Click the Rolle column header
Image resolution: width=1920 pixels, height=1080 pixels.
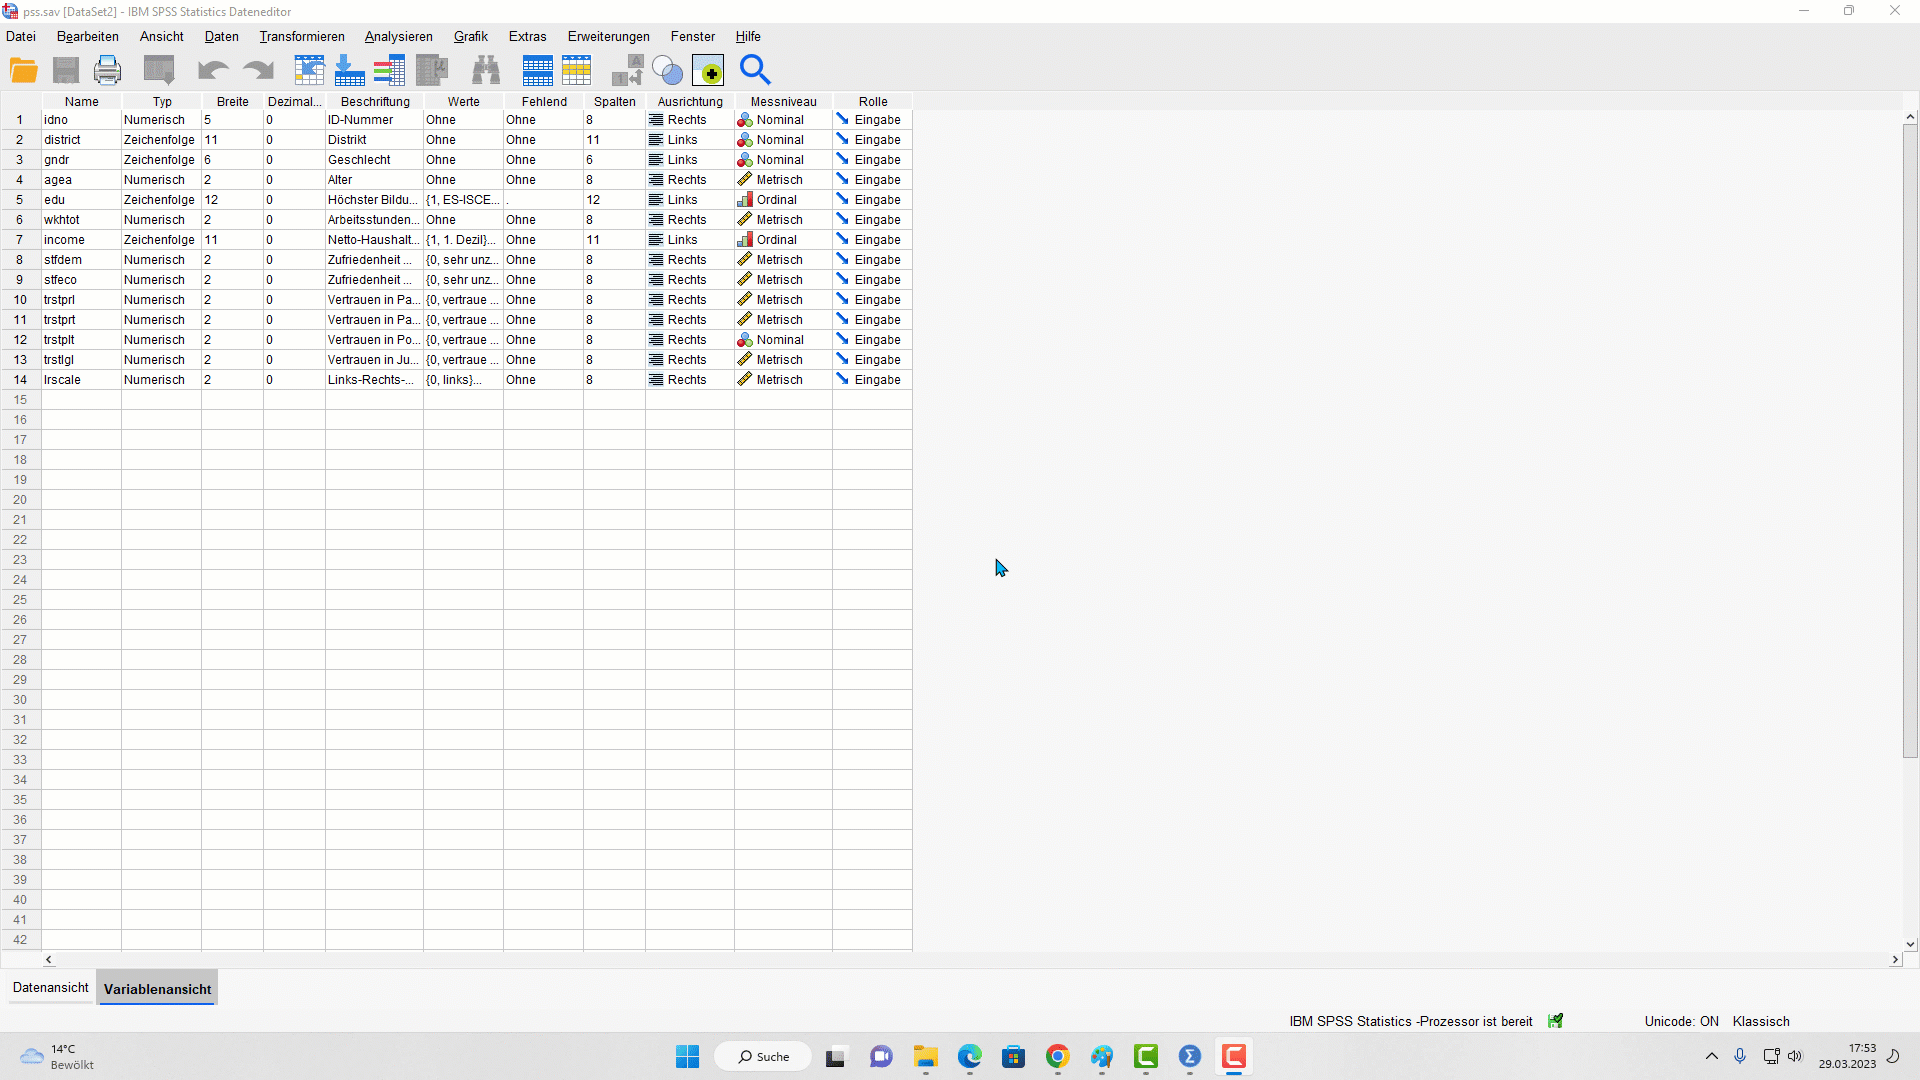pyautogui.click(x=872, y=102)
